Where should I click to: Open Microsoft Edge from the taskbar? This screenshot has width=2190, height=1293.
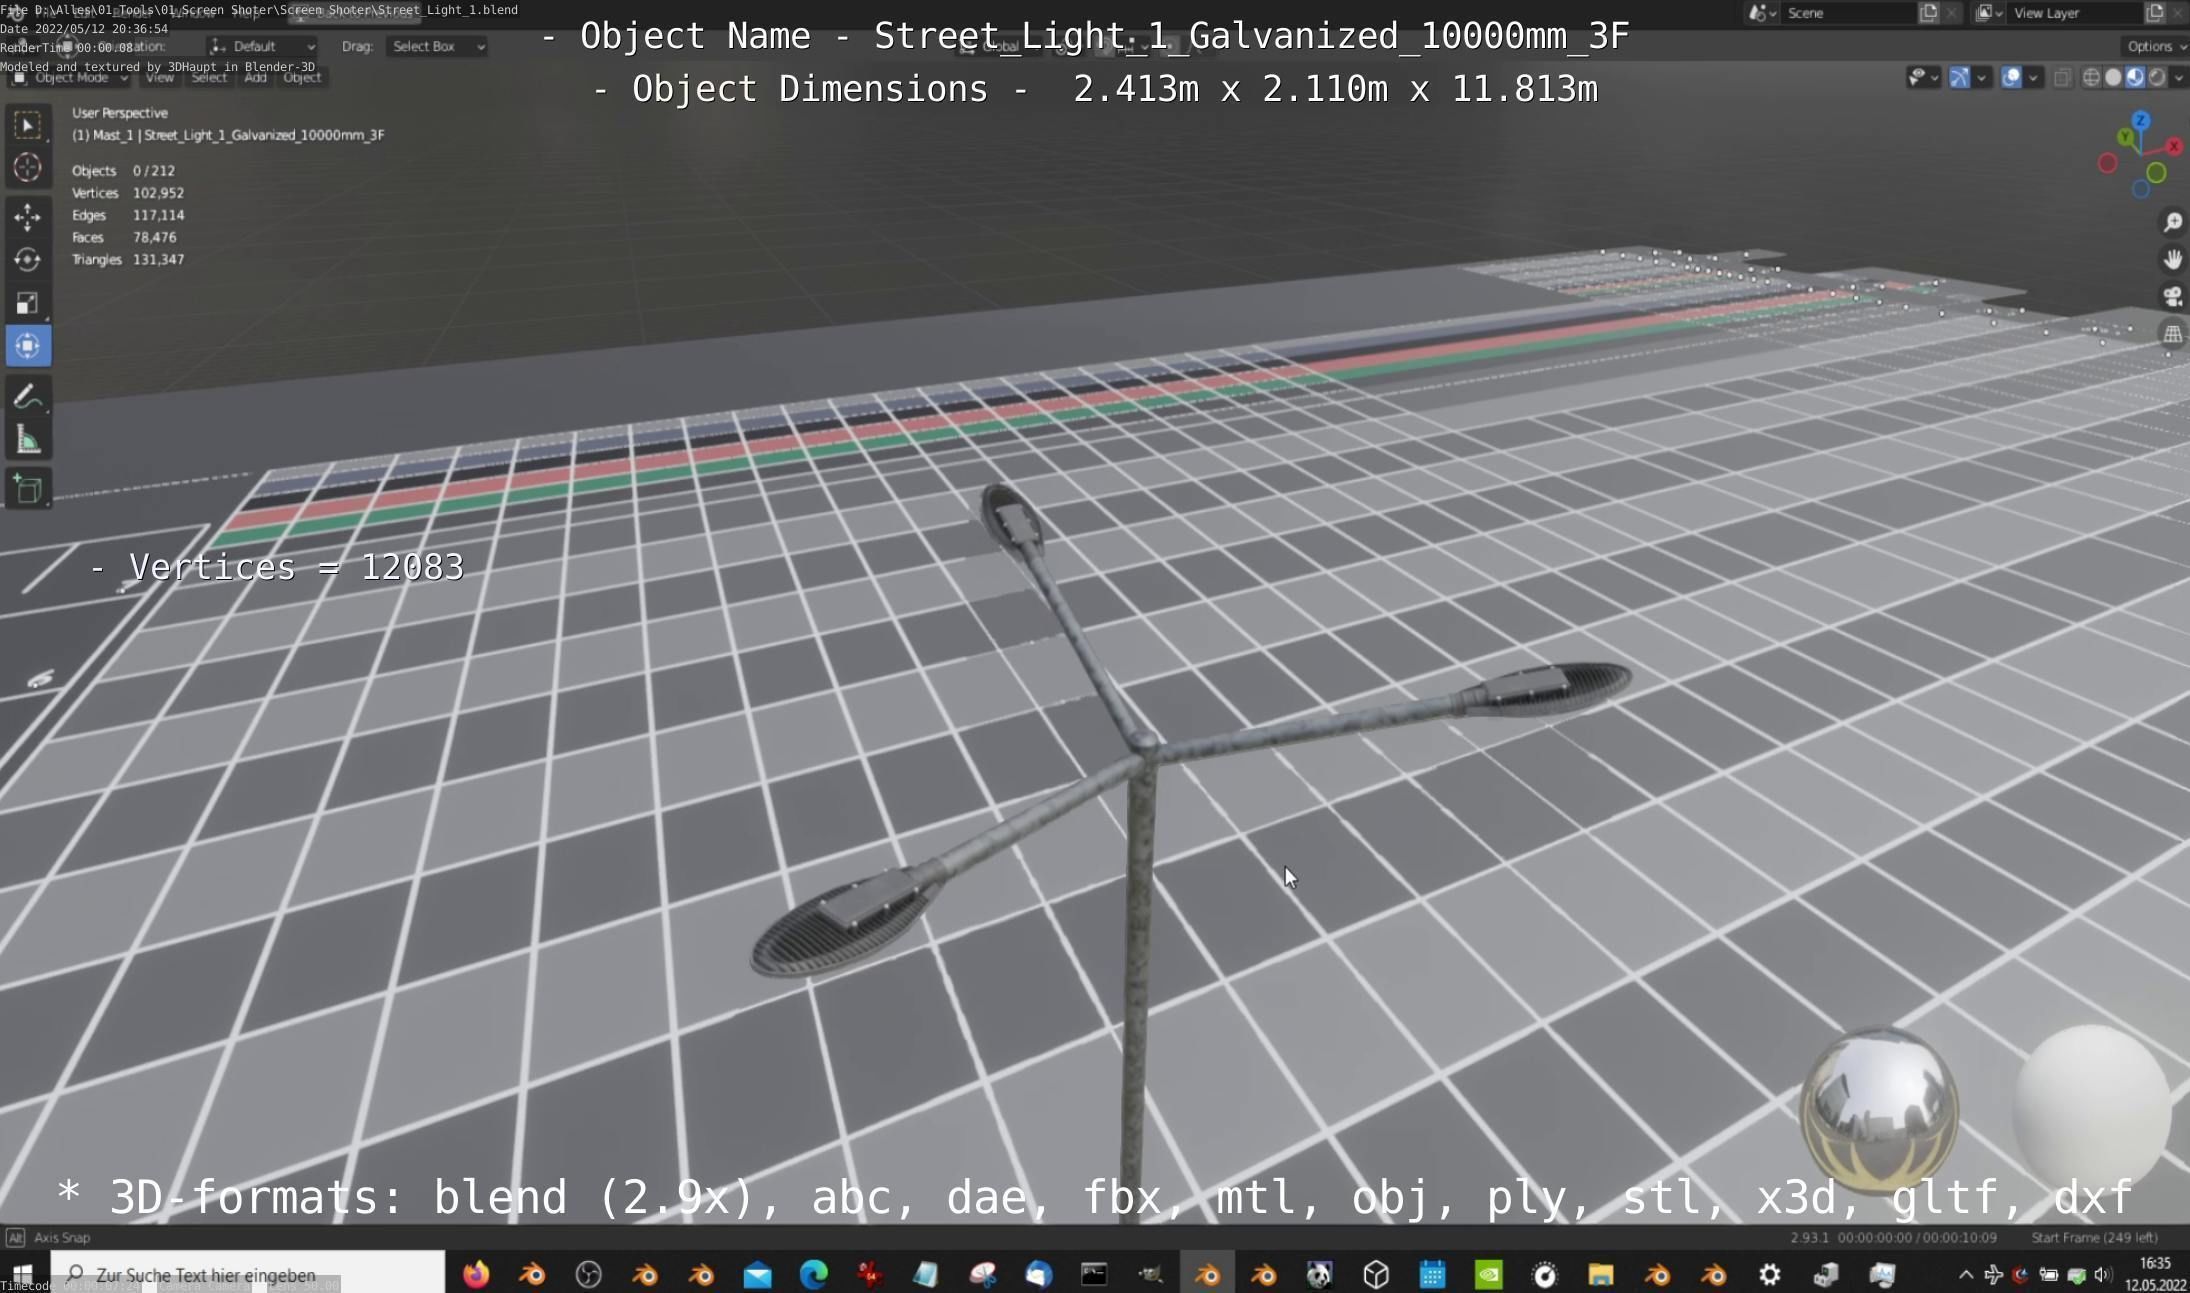pyautogui.click(x=814, y=1274)
